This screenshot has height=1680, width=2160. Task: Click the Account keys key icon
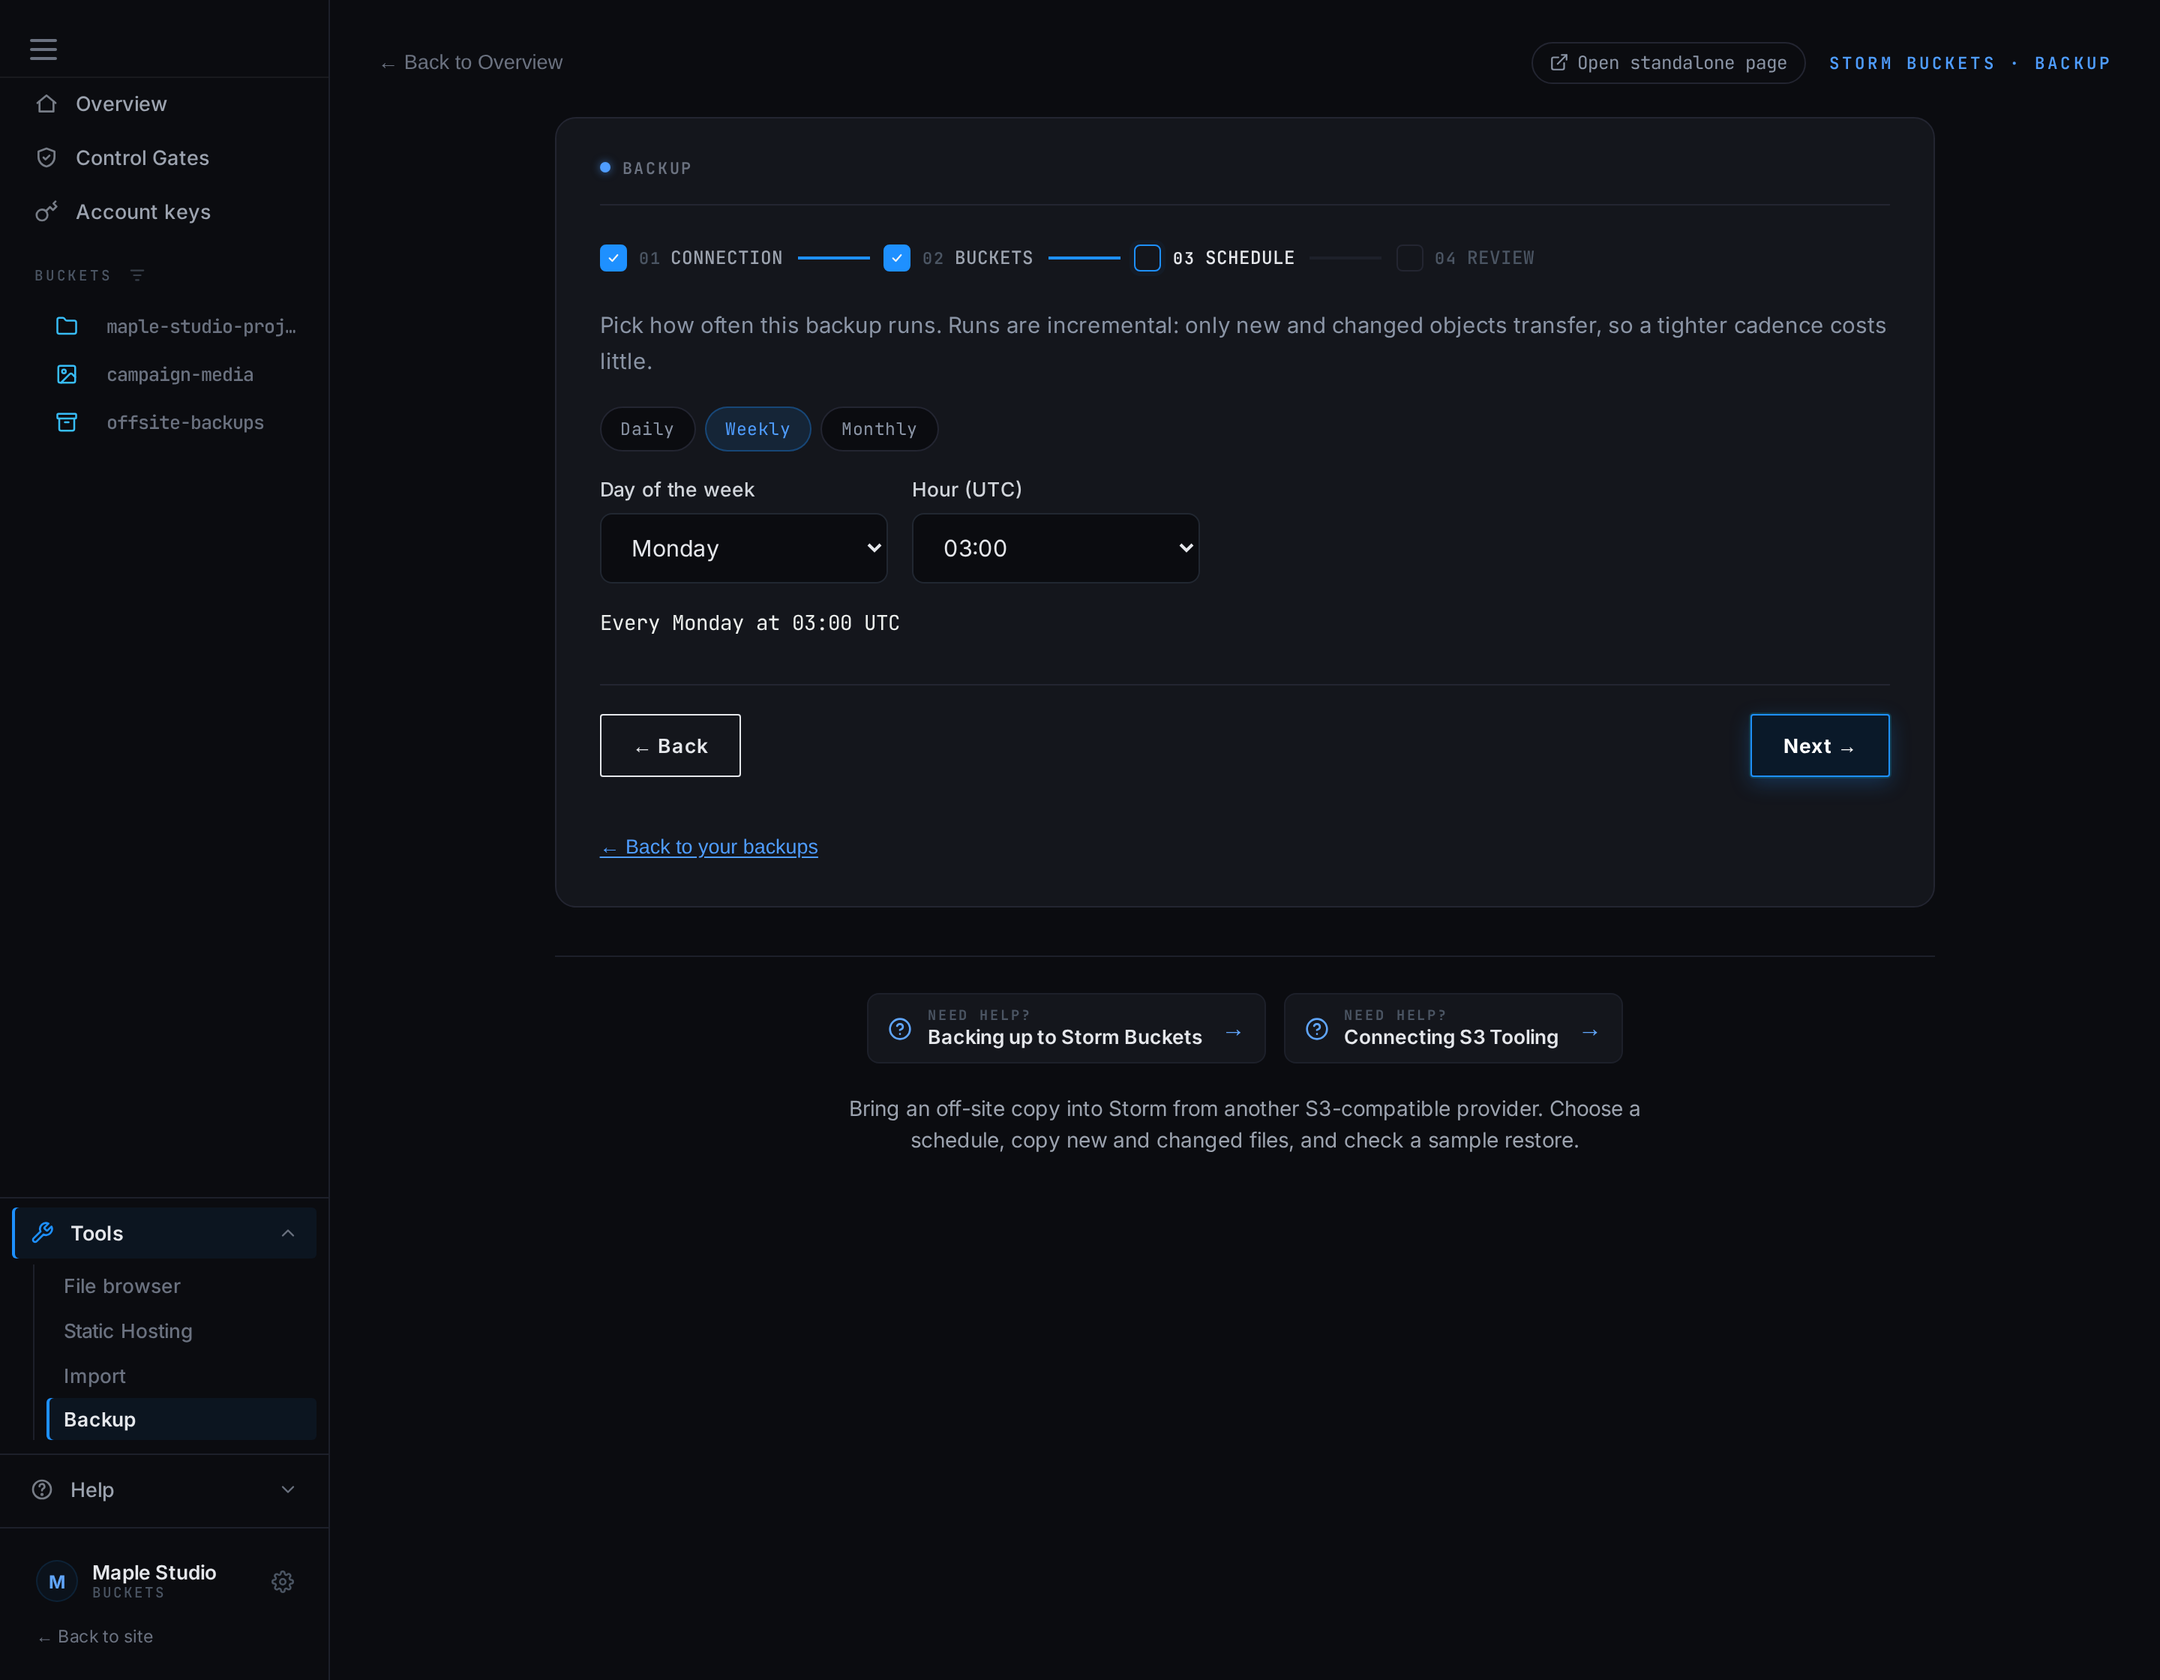(46, 212)
